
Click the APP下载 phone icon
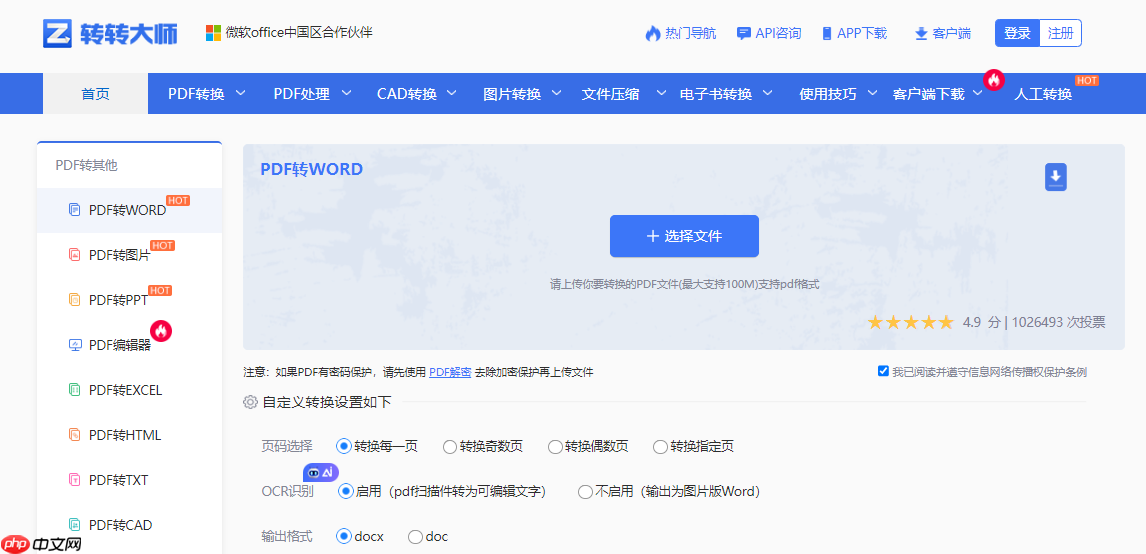(x=827, y=34)
